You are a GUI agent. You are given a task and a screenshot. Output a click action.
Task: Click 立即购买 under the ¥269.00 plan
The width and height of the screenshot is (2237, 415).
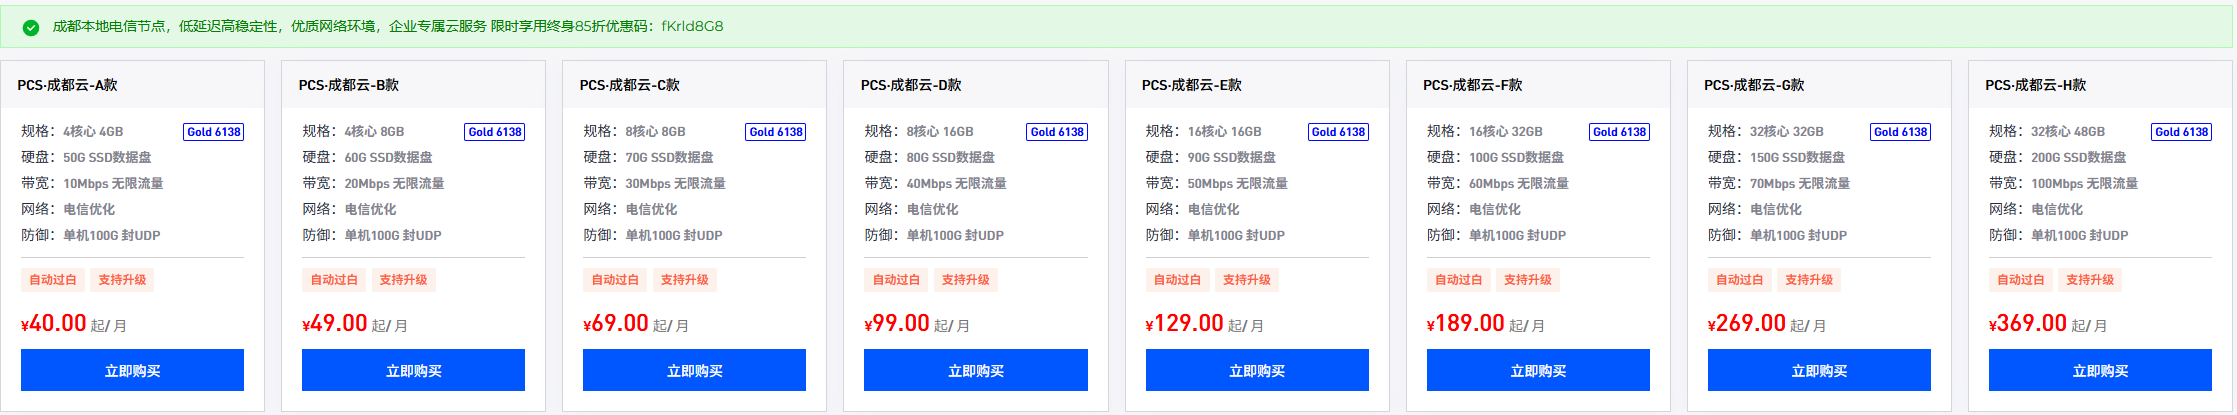click(1819, 370)
